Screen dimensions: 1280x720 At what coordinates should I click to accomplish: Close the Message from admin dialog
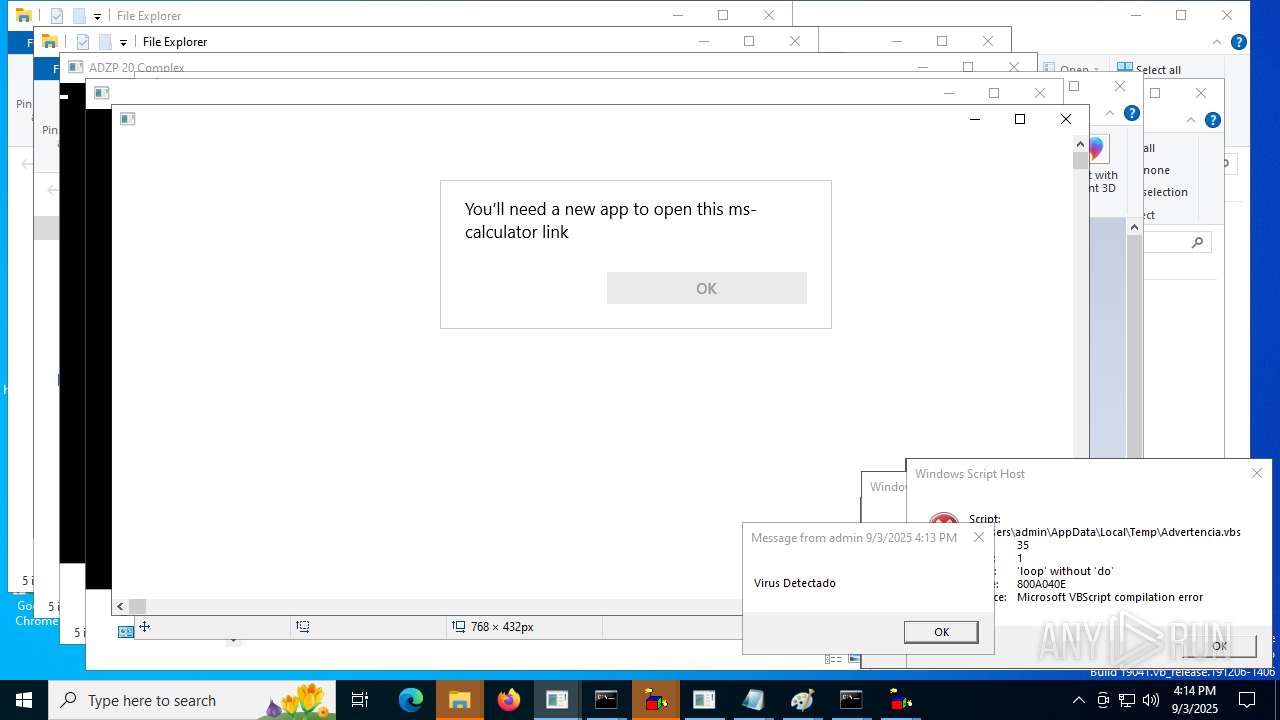pyautogui.click(x=979, y=537)
